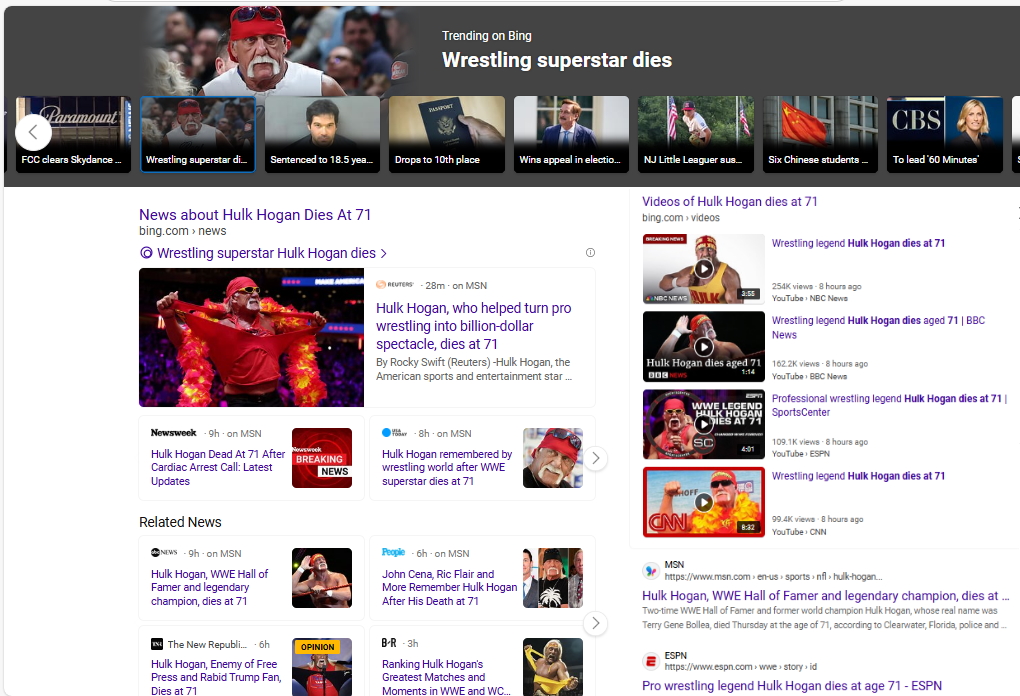
Task: Advance the top news cards with arrow
Action: [595, 458]
